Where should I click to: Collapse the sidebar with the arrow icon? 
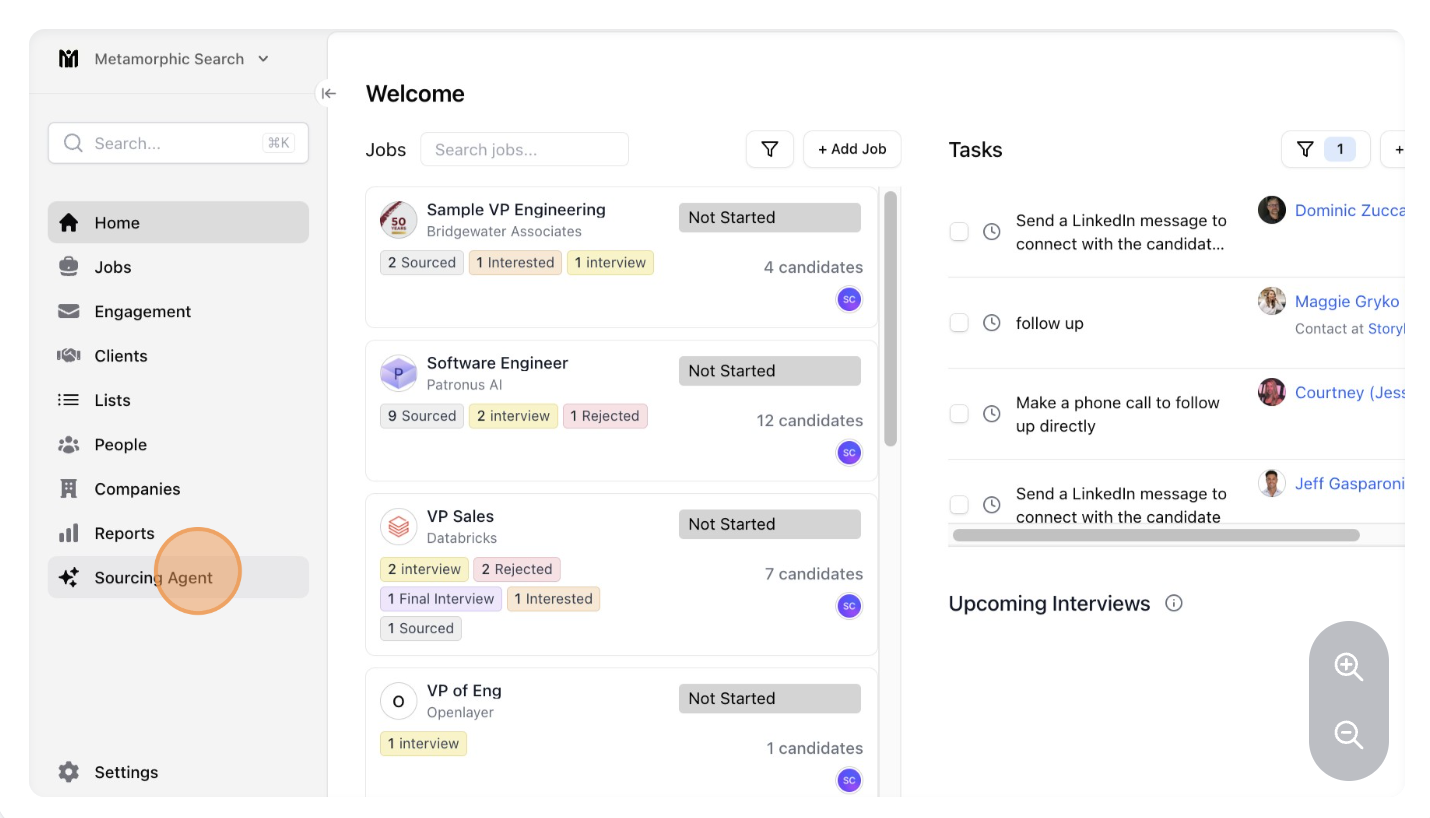coord(328,93)
